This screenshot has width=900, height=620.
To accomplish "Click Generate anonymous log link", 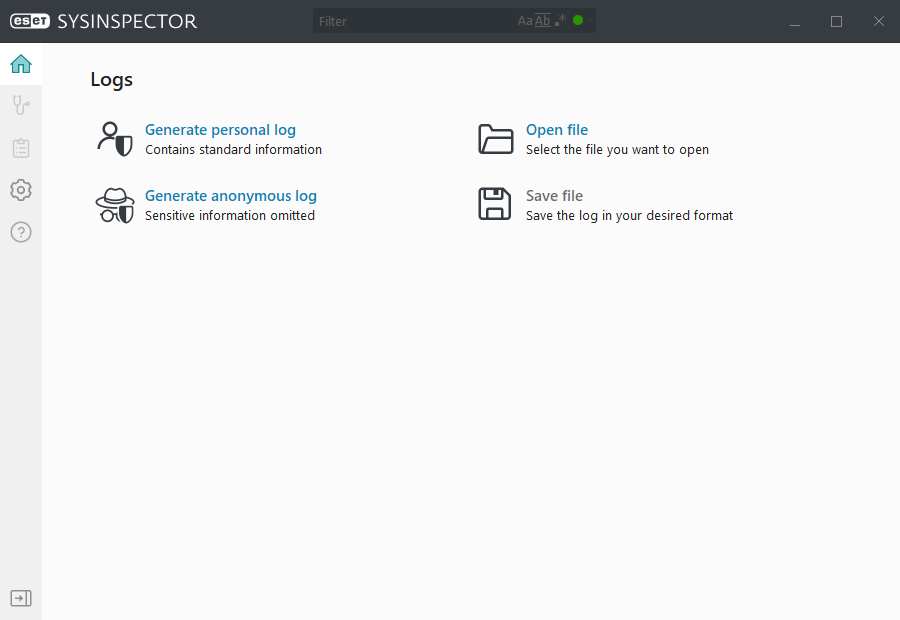I will coord(231,196).
